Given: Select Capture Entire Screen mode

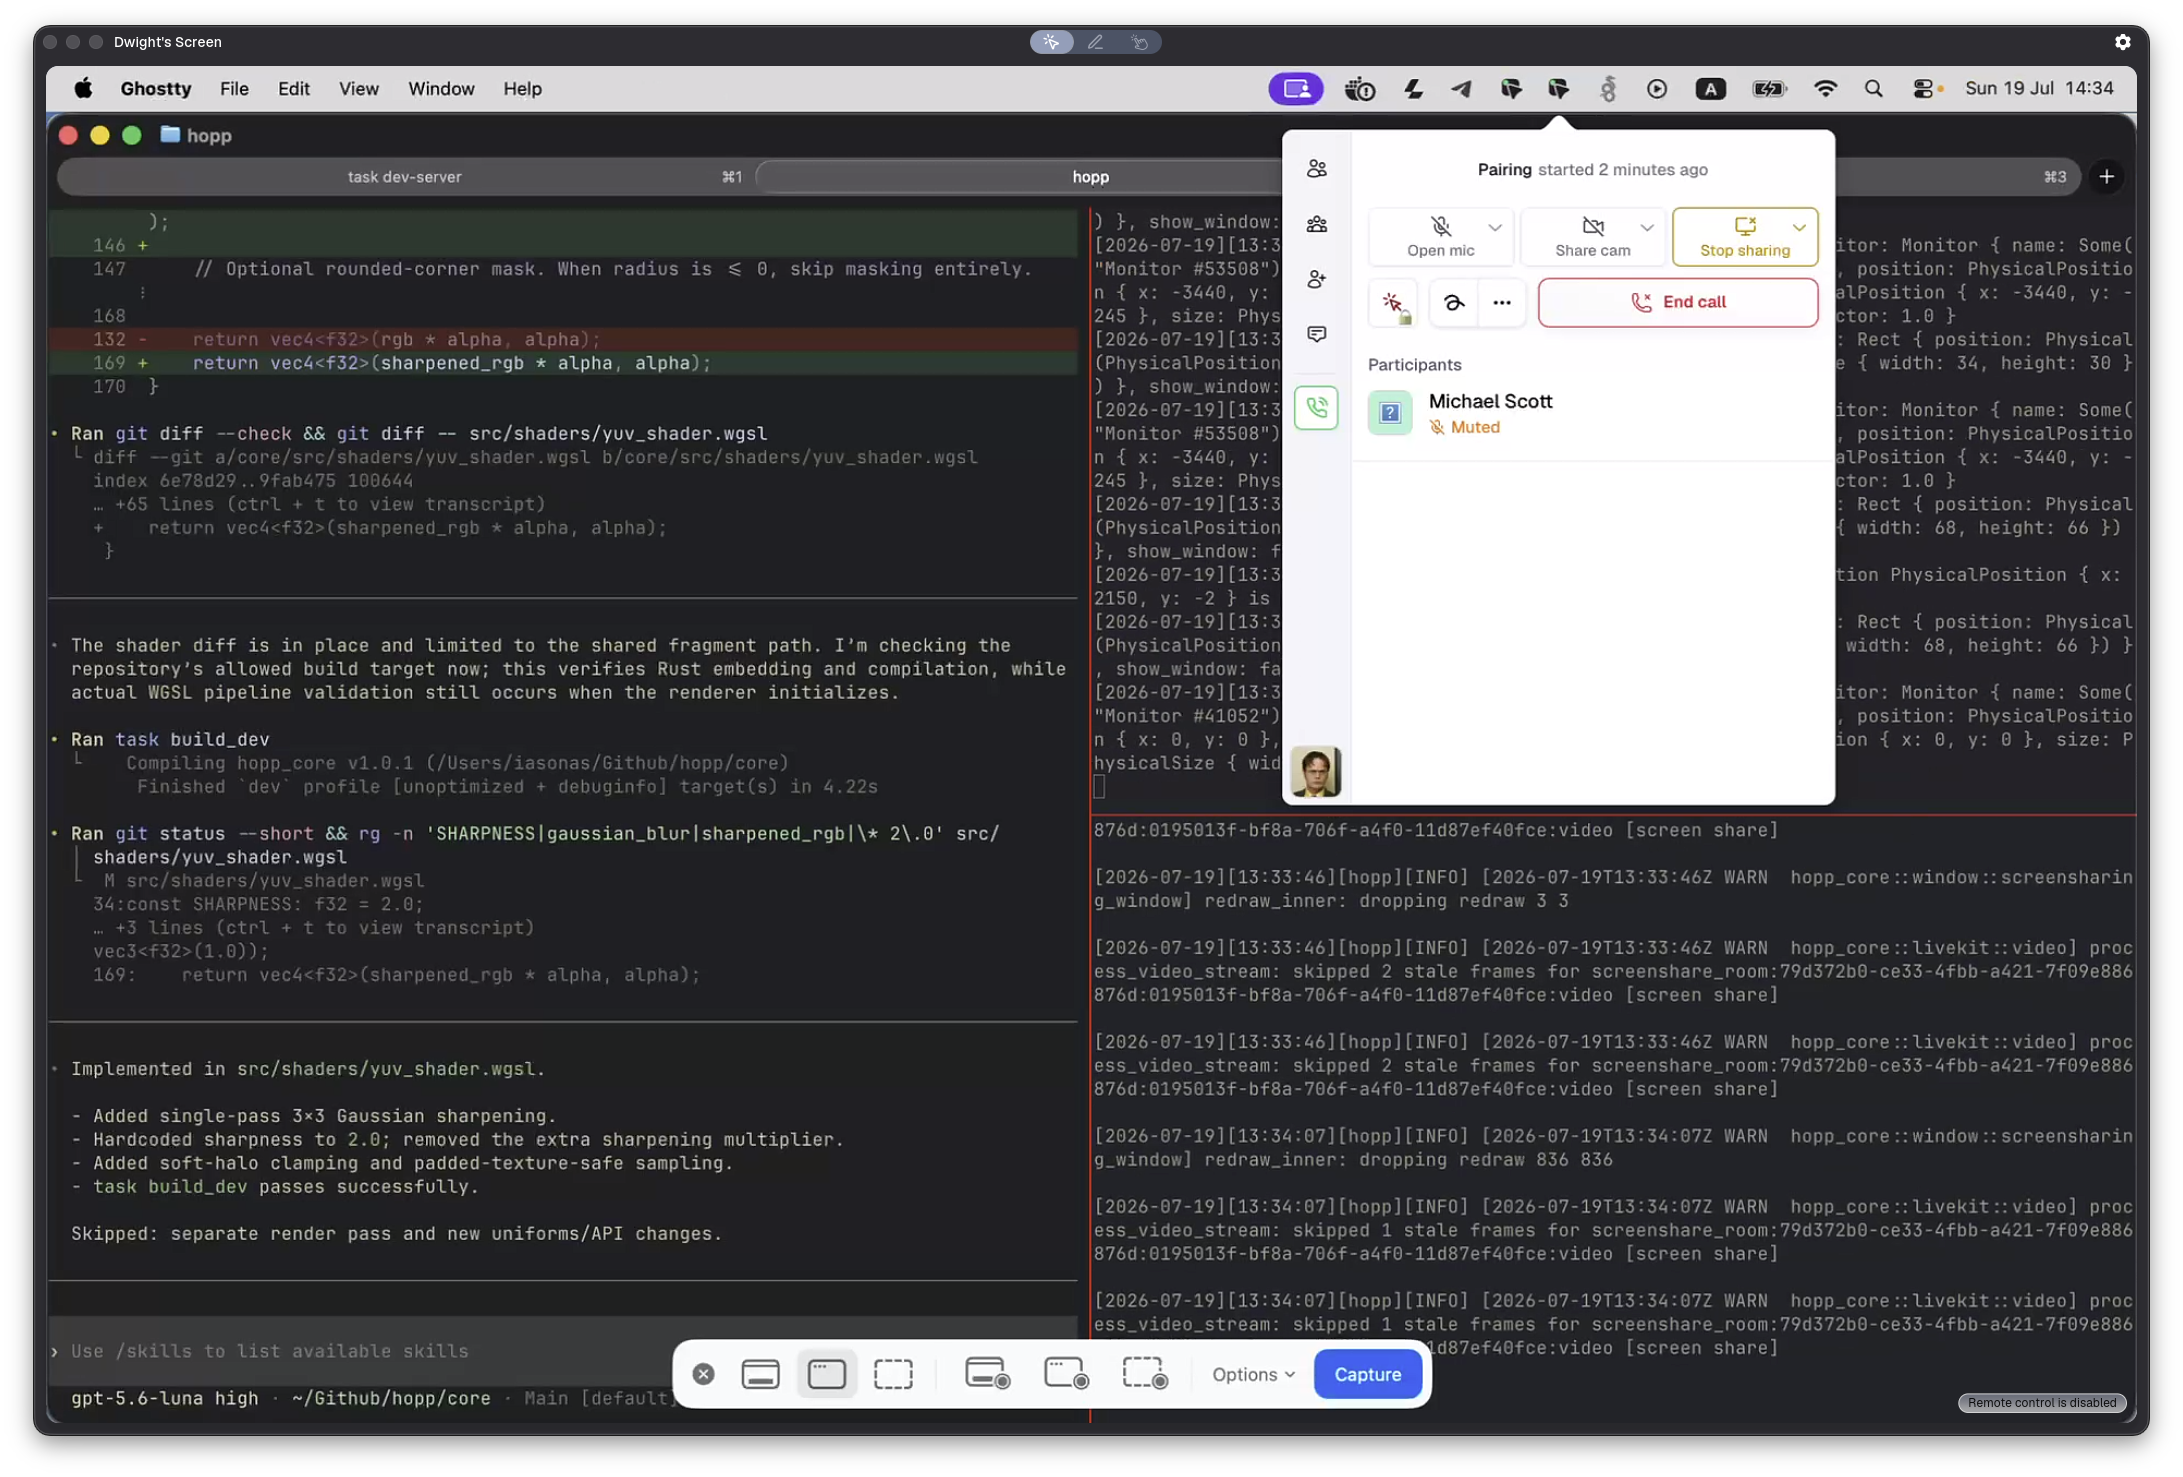Looking at the screenshot, I should click(x=760, y=1375).
